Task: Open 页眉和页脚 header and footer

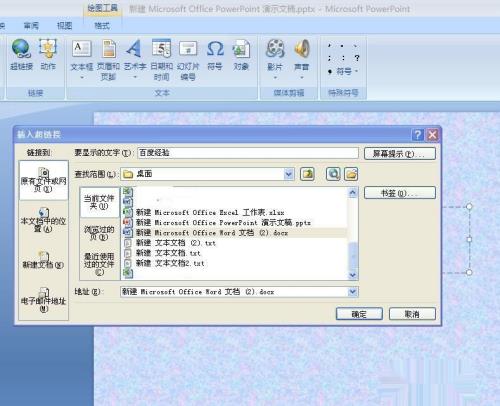Action: click(x=108, y=60)
